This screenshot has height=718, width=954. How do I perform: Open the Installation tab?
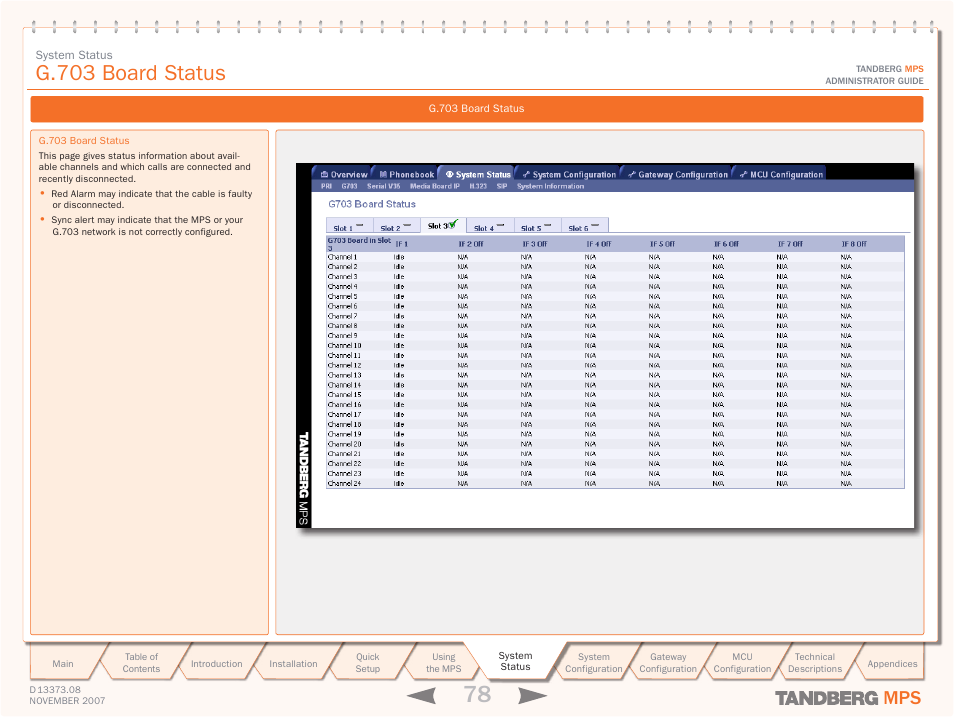click(293, 663)
